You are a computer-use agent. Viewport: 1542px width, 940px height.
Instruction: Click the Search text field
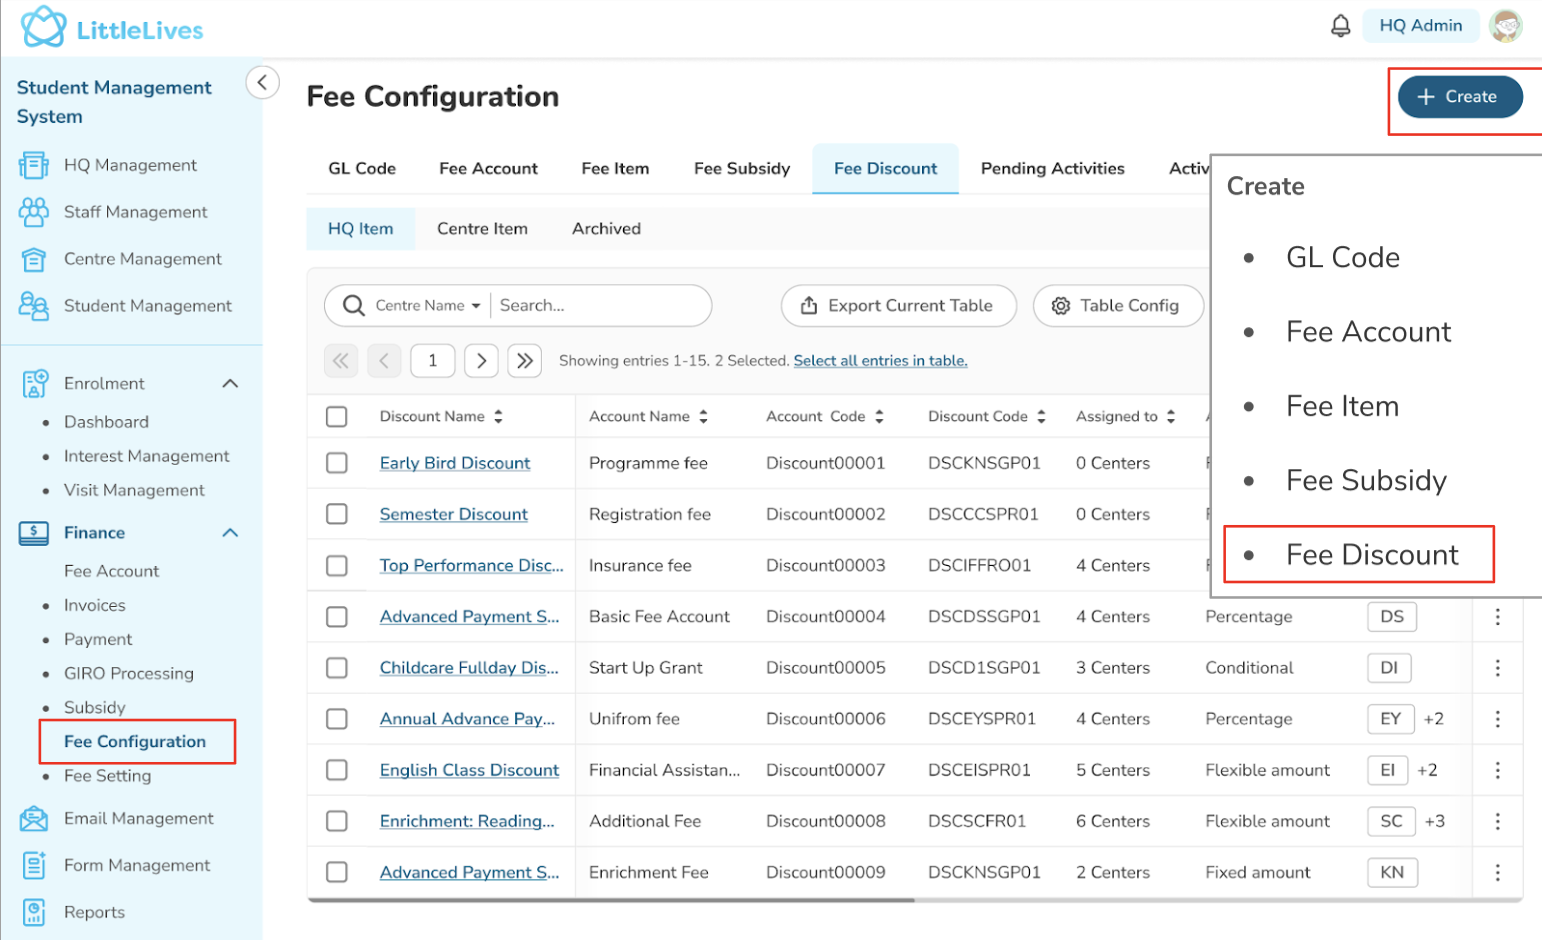tap(598, 306)
